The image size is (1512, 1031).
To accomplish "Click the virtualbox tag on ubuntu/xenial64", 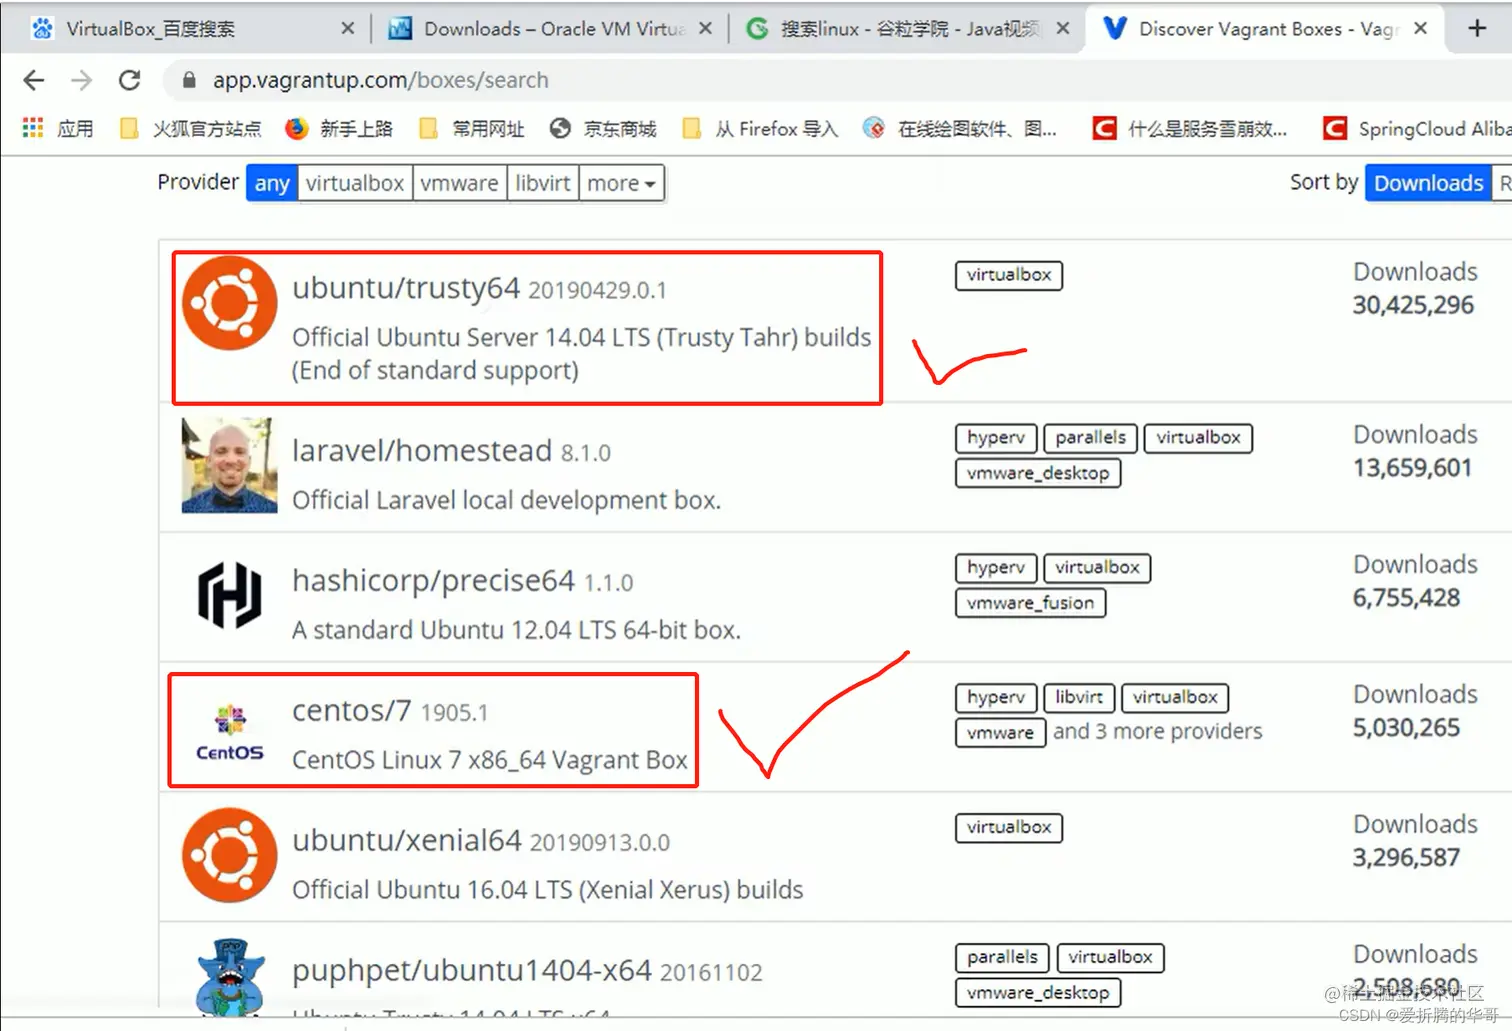I will pyautogui.click(x=1009, y=828).
